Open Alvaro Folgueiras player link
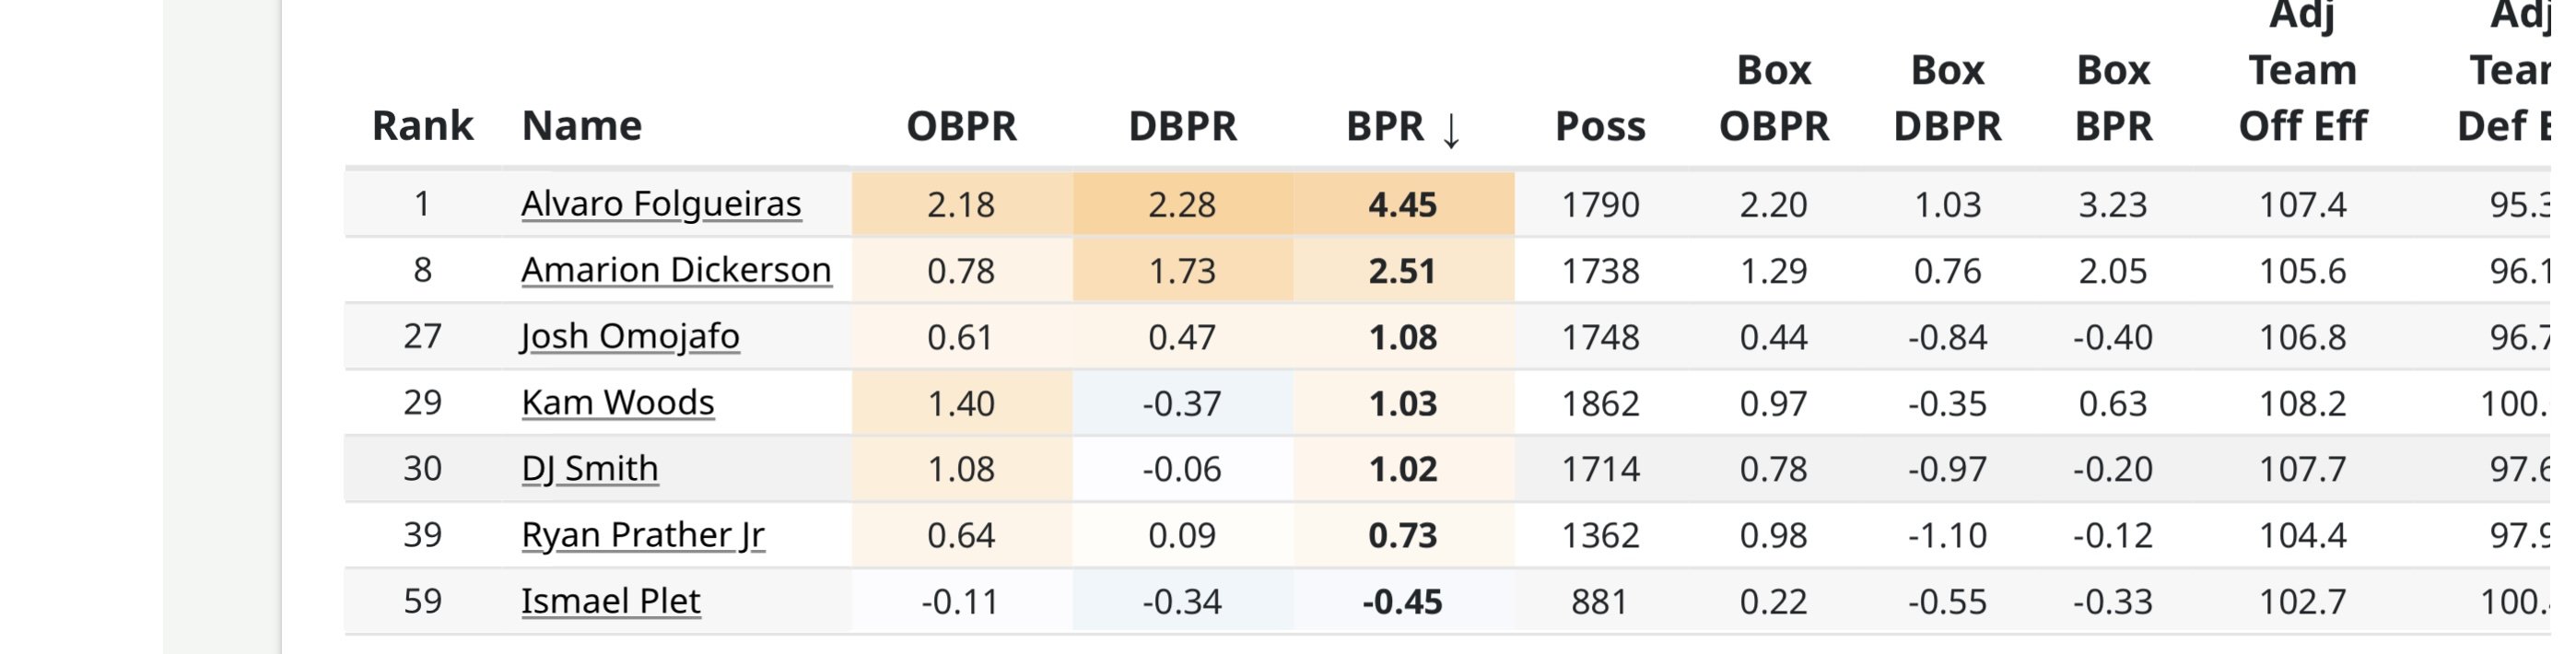Screen dimensions: 2576x654 coord(661,204)
